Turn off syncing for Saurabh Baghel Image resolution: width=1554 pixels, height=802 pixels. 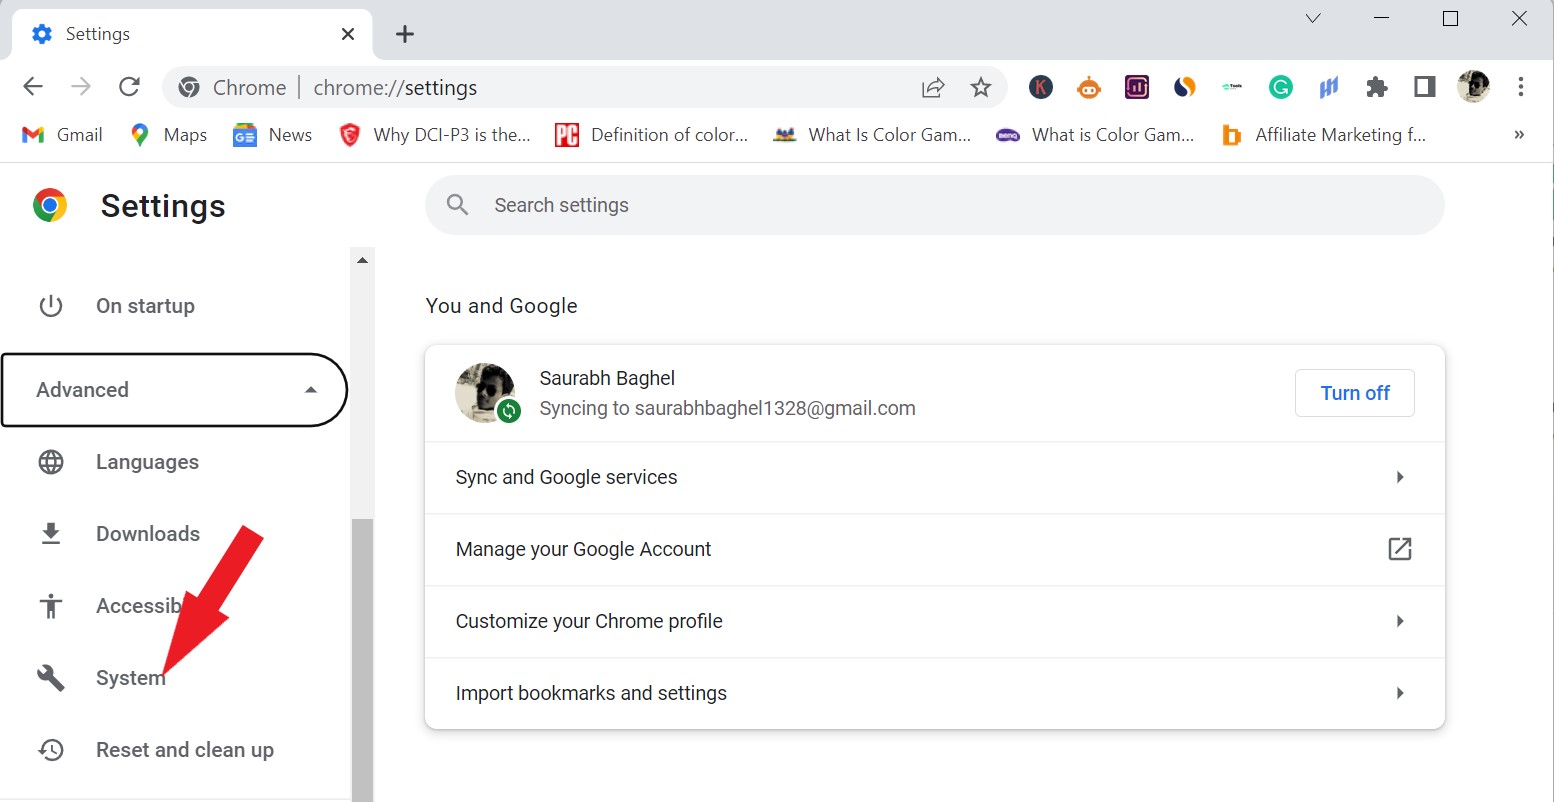[x=1354, y=392]
